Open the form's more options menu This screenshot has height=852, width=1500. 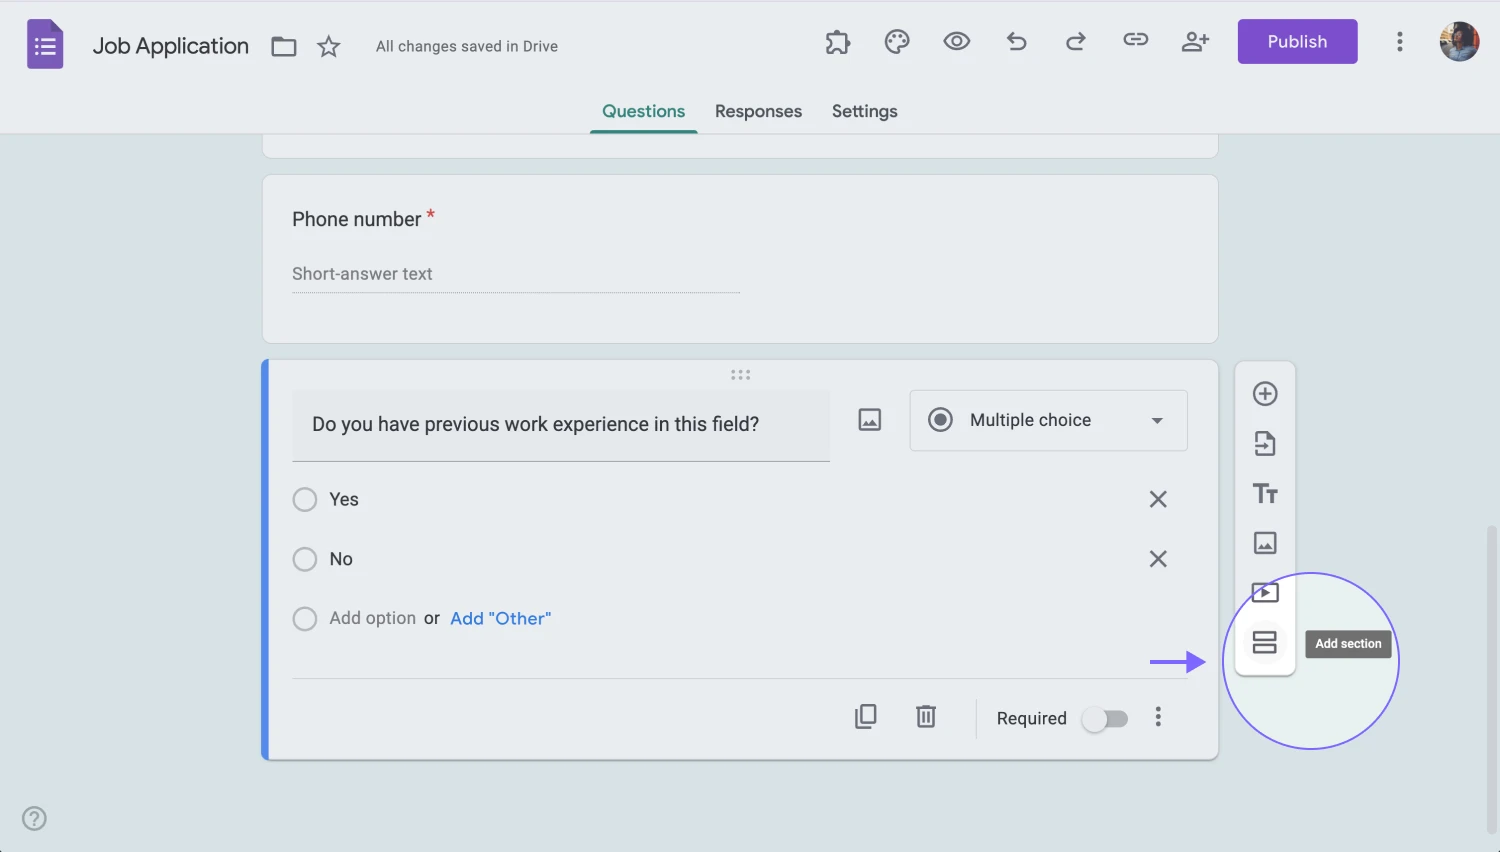click(x=1399, y=42)
